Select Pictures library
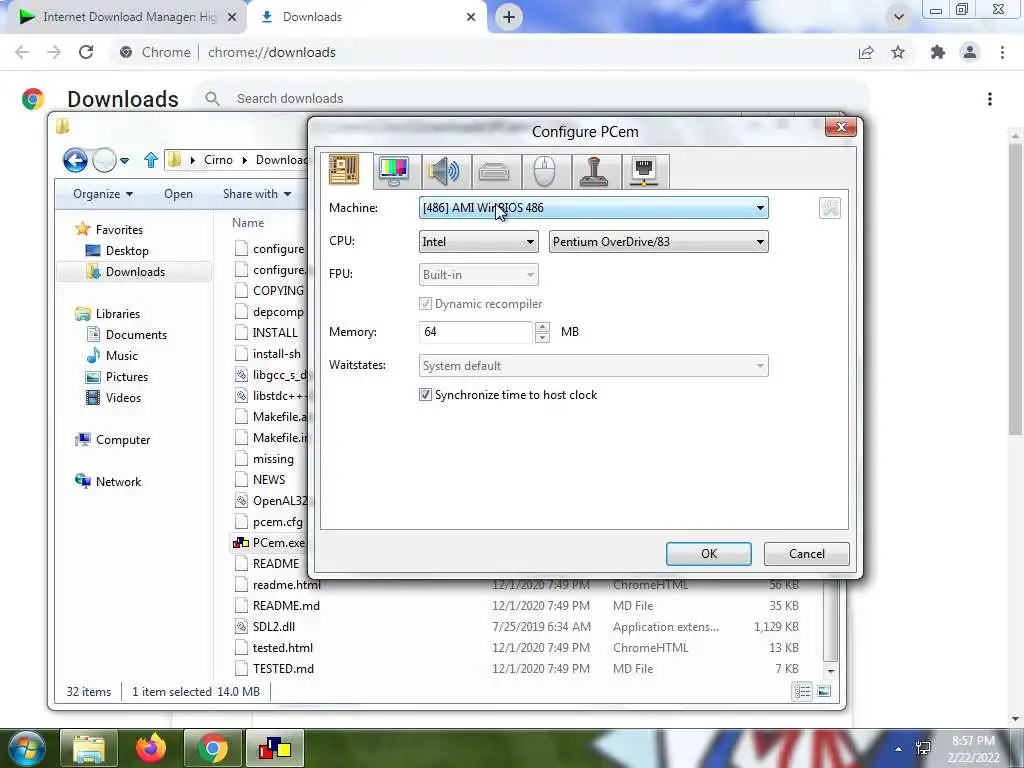This screenshot has width=1024, height=768. [x=127, y=377]
